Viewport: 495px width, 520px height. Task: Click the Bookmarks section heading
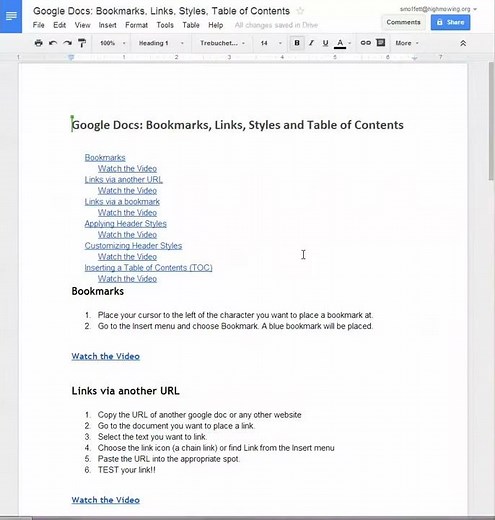tap(98, 291)
